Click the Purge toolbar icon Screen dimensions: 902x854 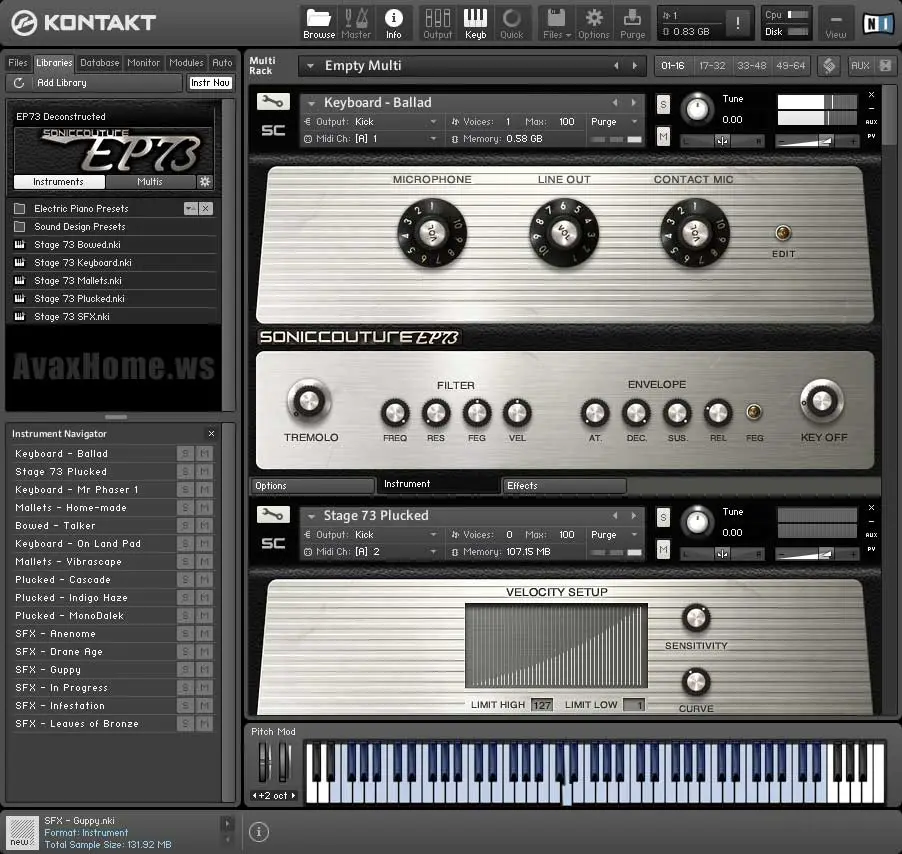[632, 24]
